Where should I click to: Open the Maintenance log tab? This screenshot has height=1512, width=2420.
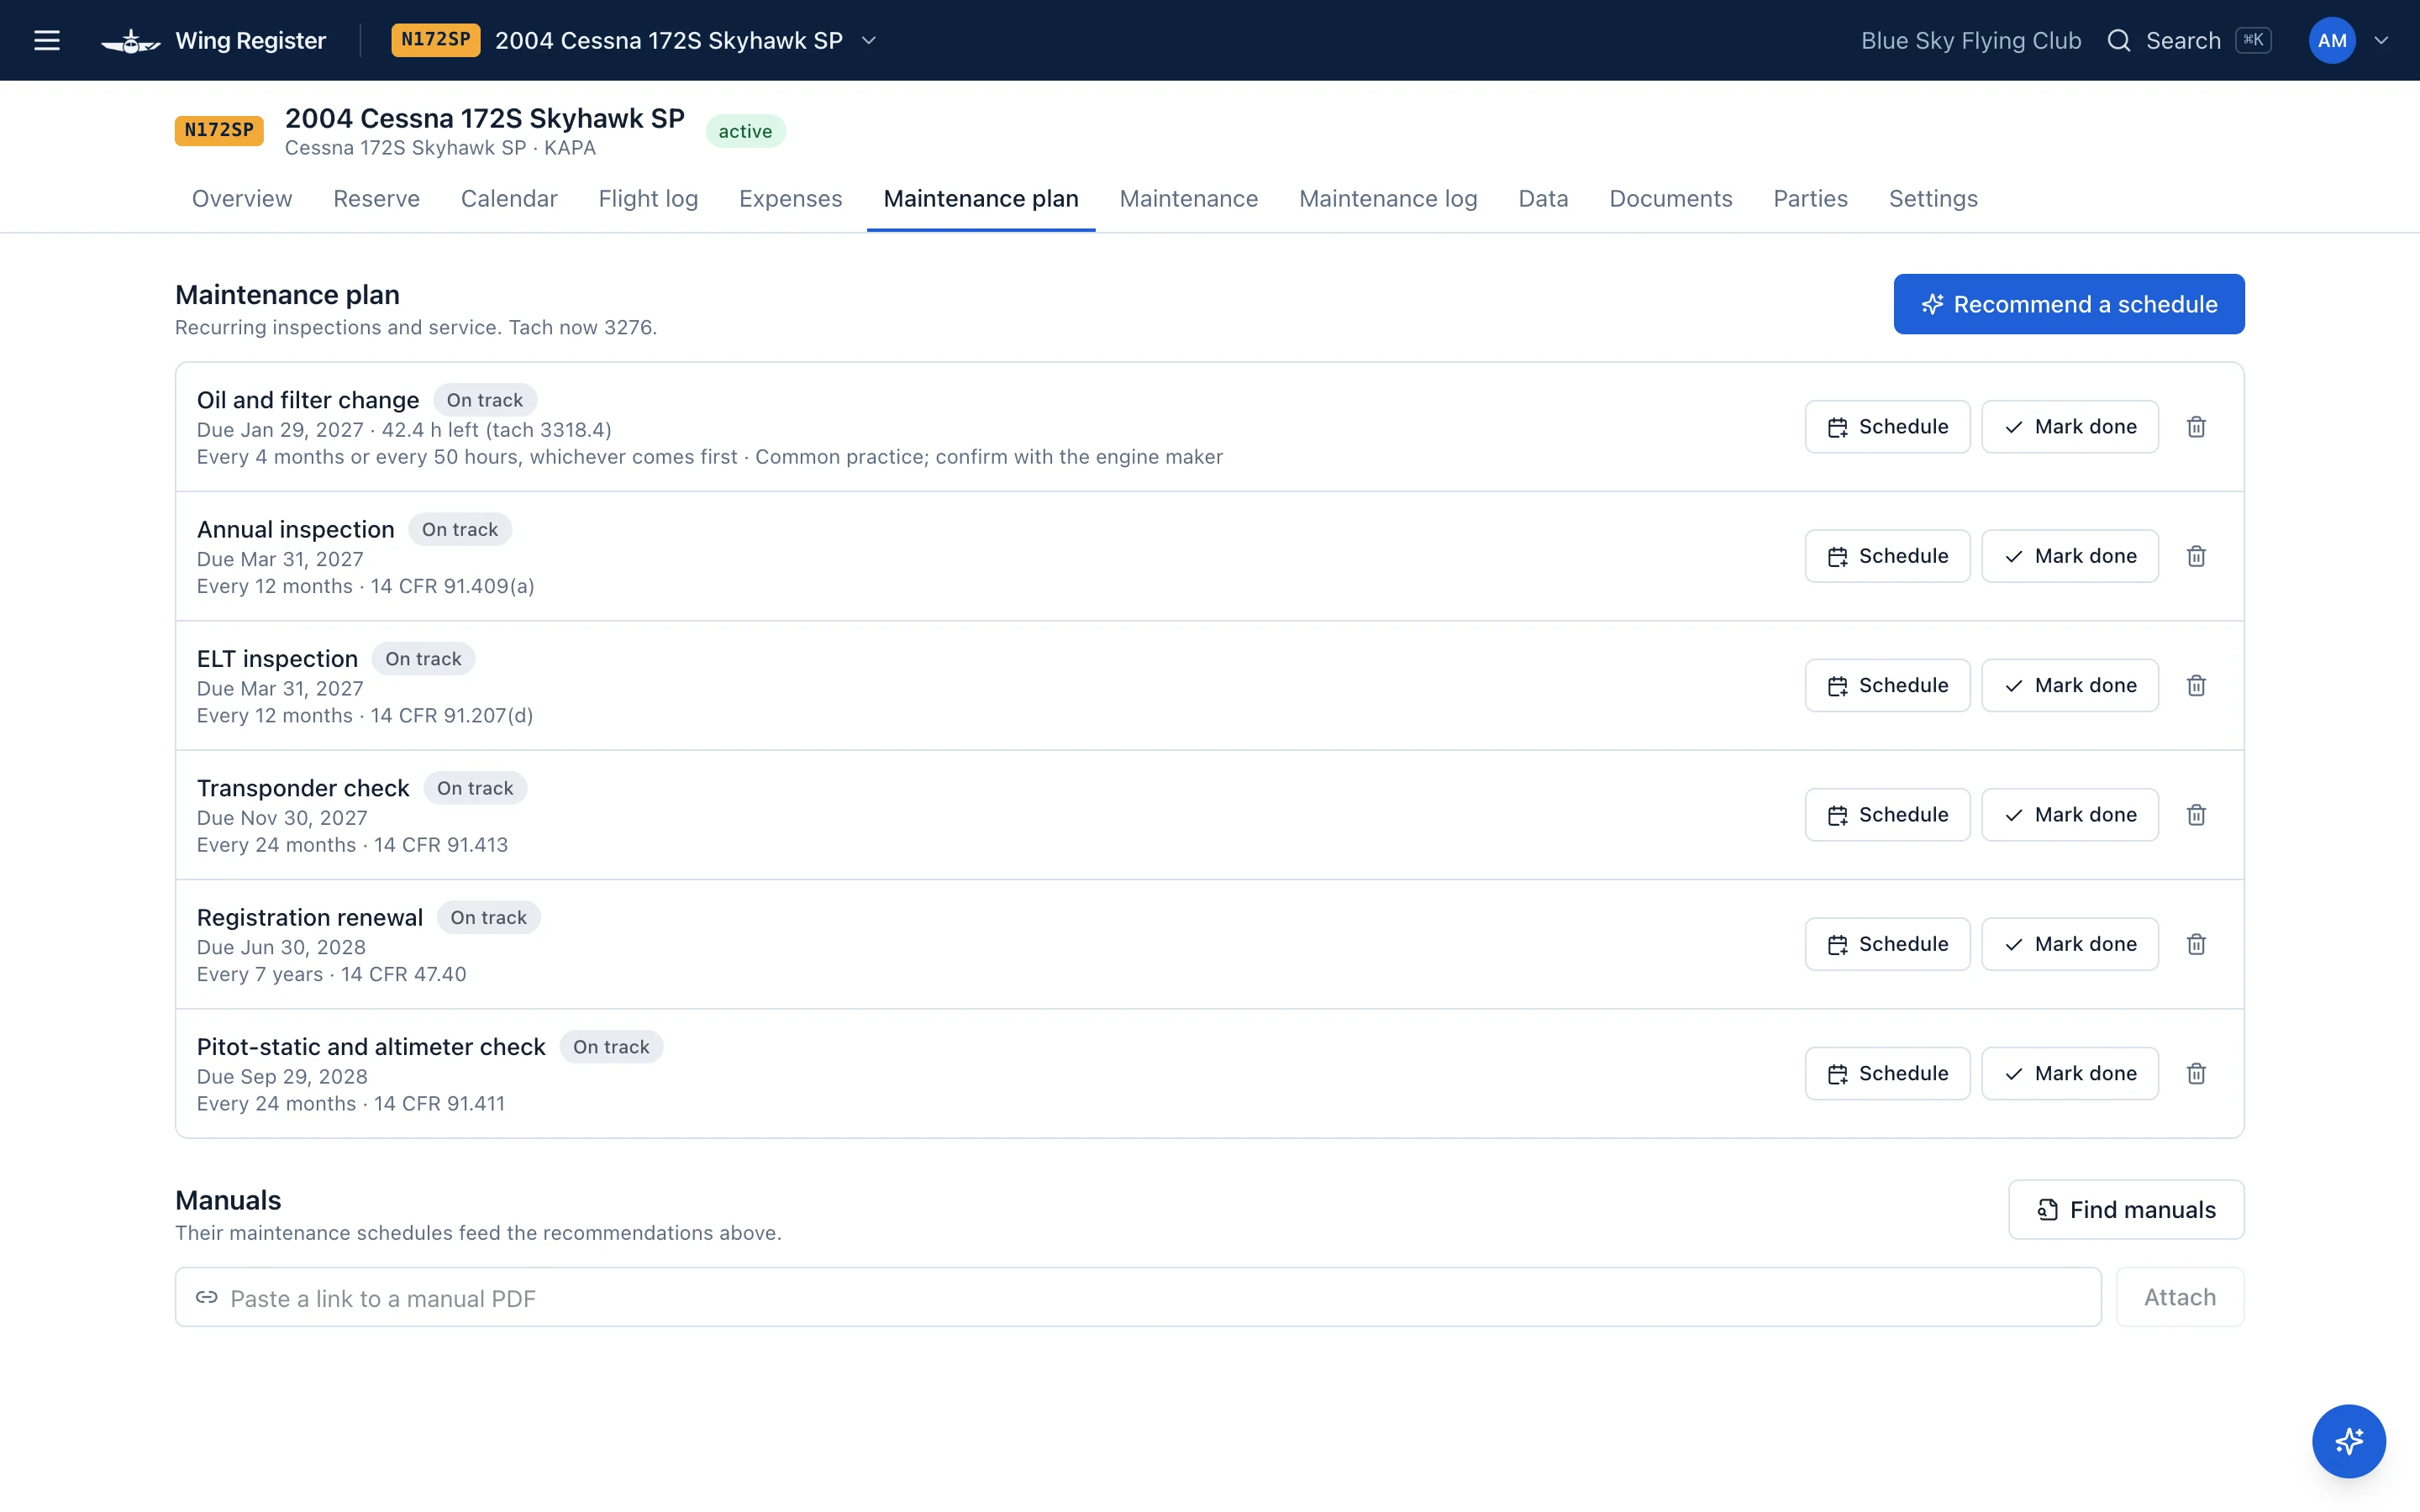1388,198
